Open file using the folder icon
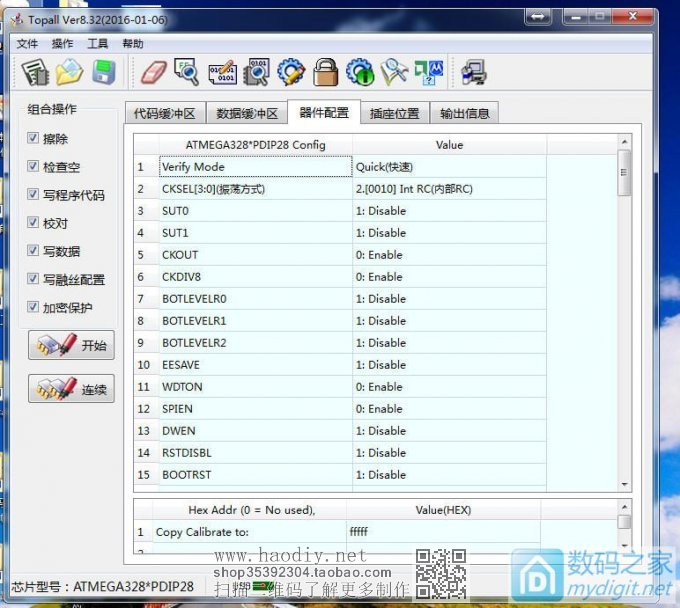Viewport: 680px width, 608px height. [x=70, y=72]
